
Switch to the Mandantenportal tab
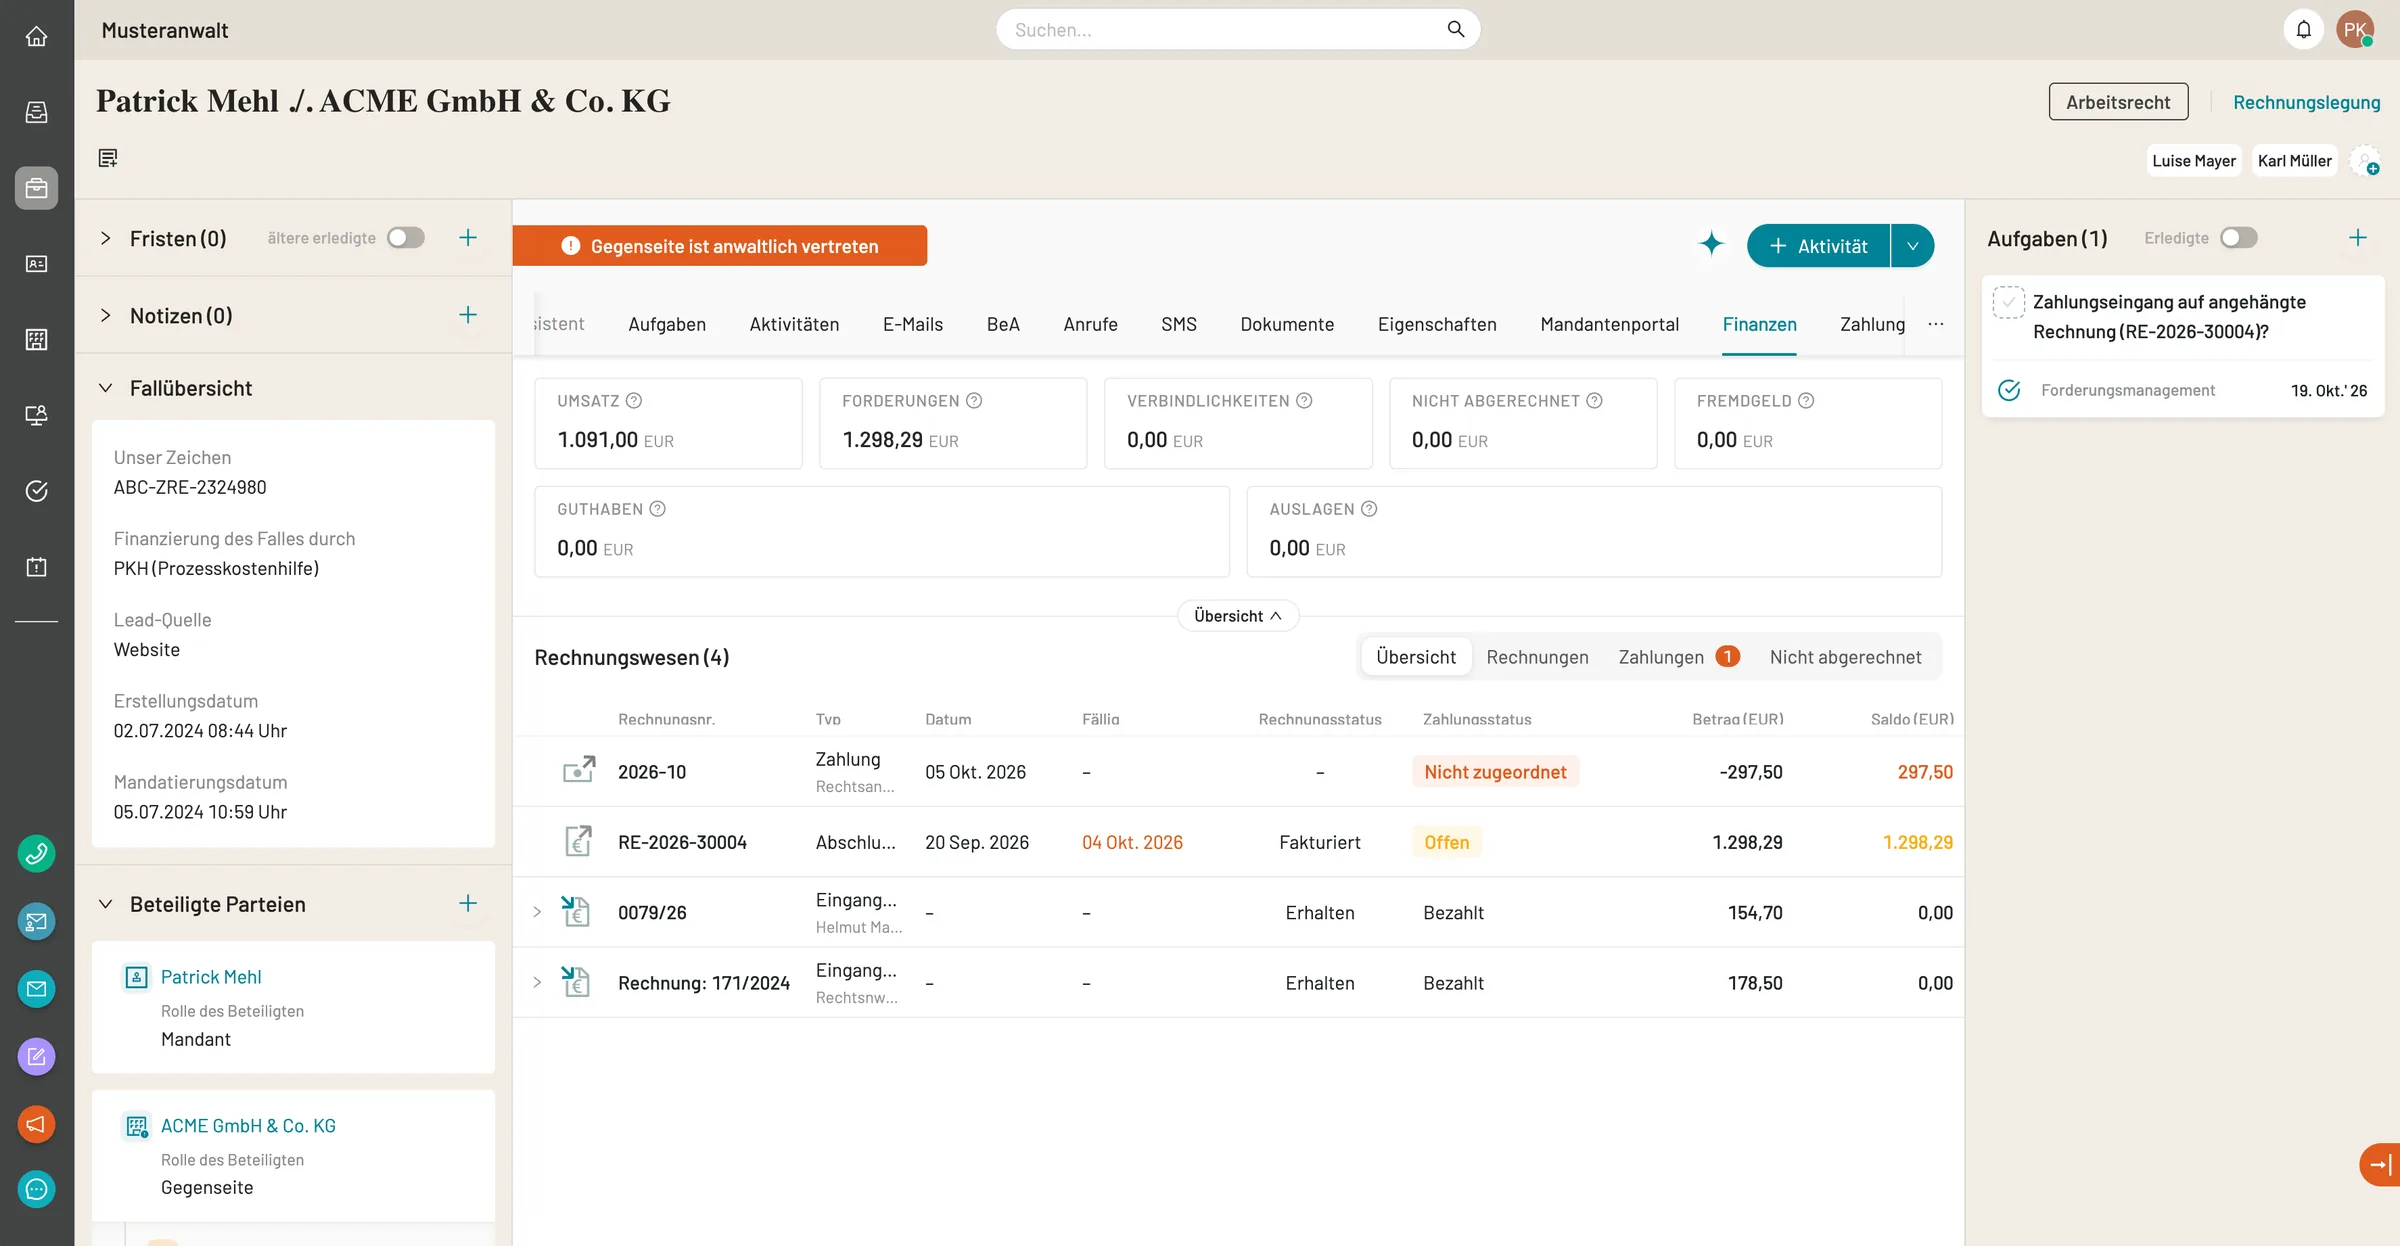click(1609, 324)
